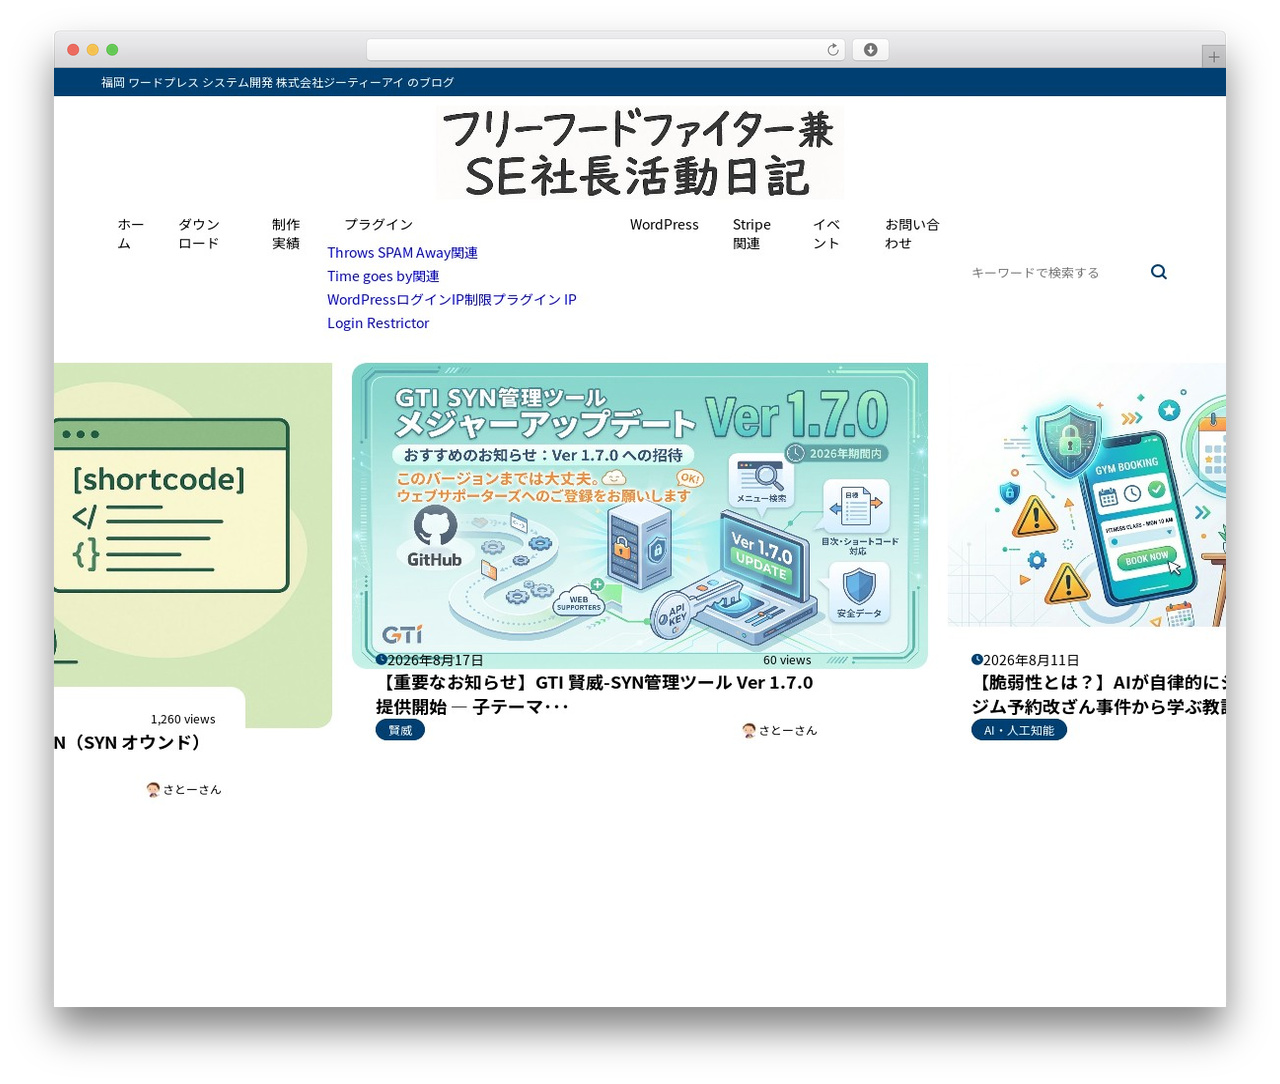Go to the WordPress menu item

pos(664,224)
